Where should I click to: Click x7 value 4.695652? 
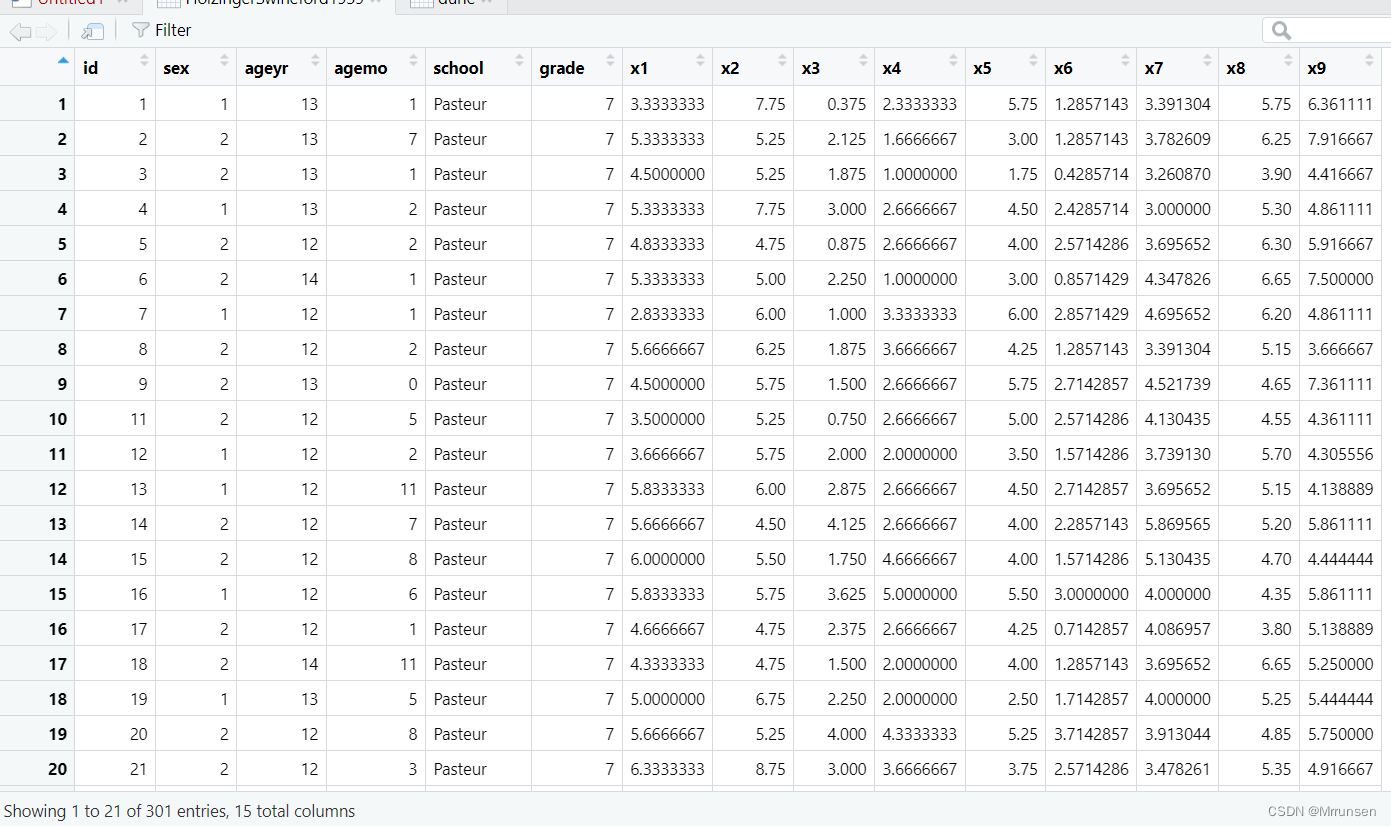click(1178, 314)
